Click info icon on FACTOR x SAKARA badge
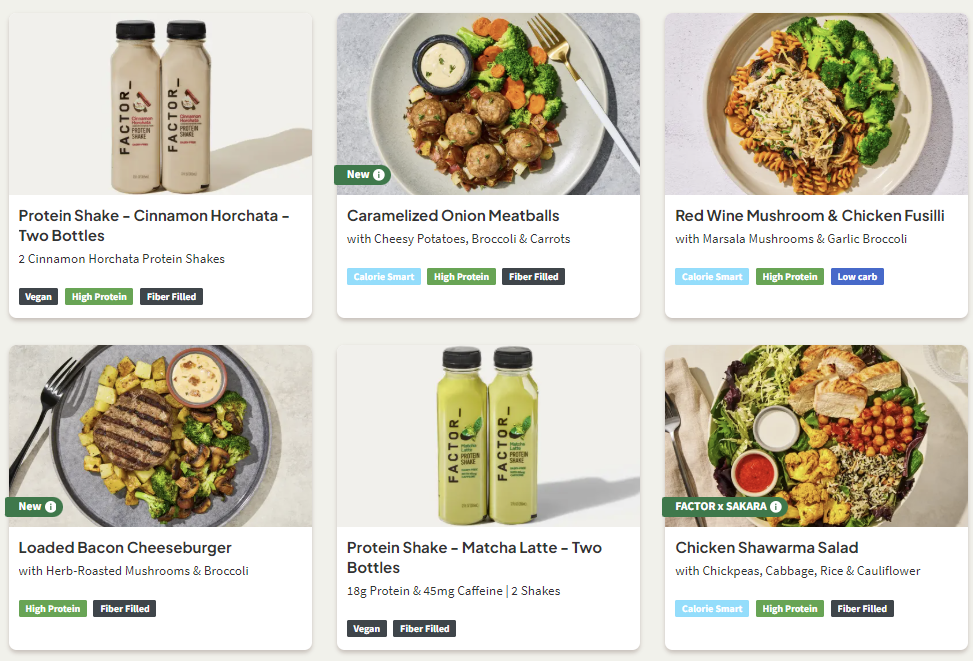Screen dimensions: 973x661 [776, 507]
